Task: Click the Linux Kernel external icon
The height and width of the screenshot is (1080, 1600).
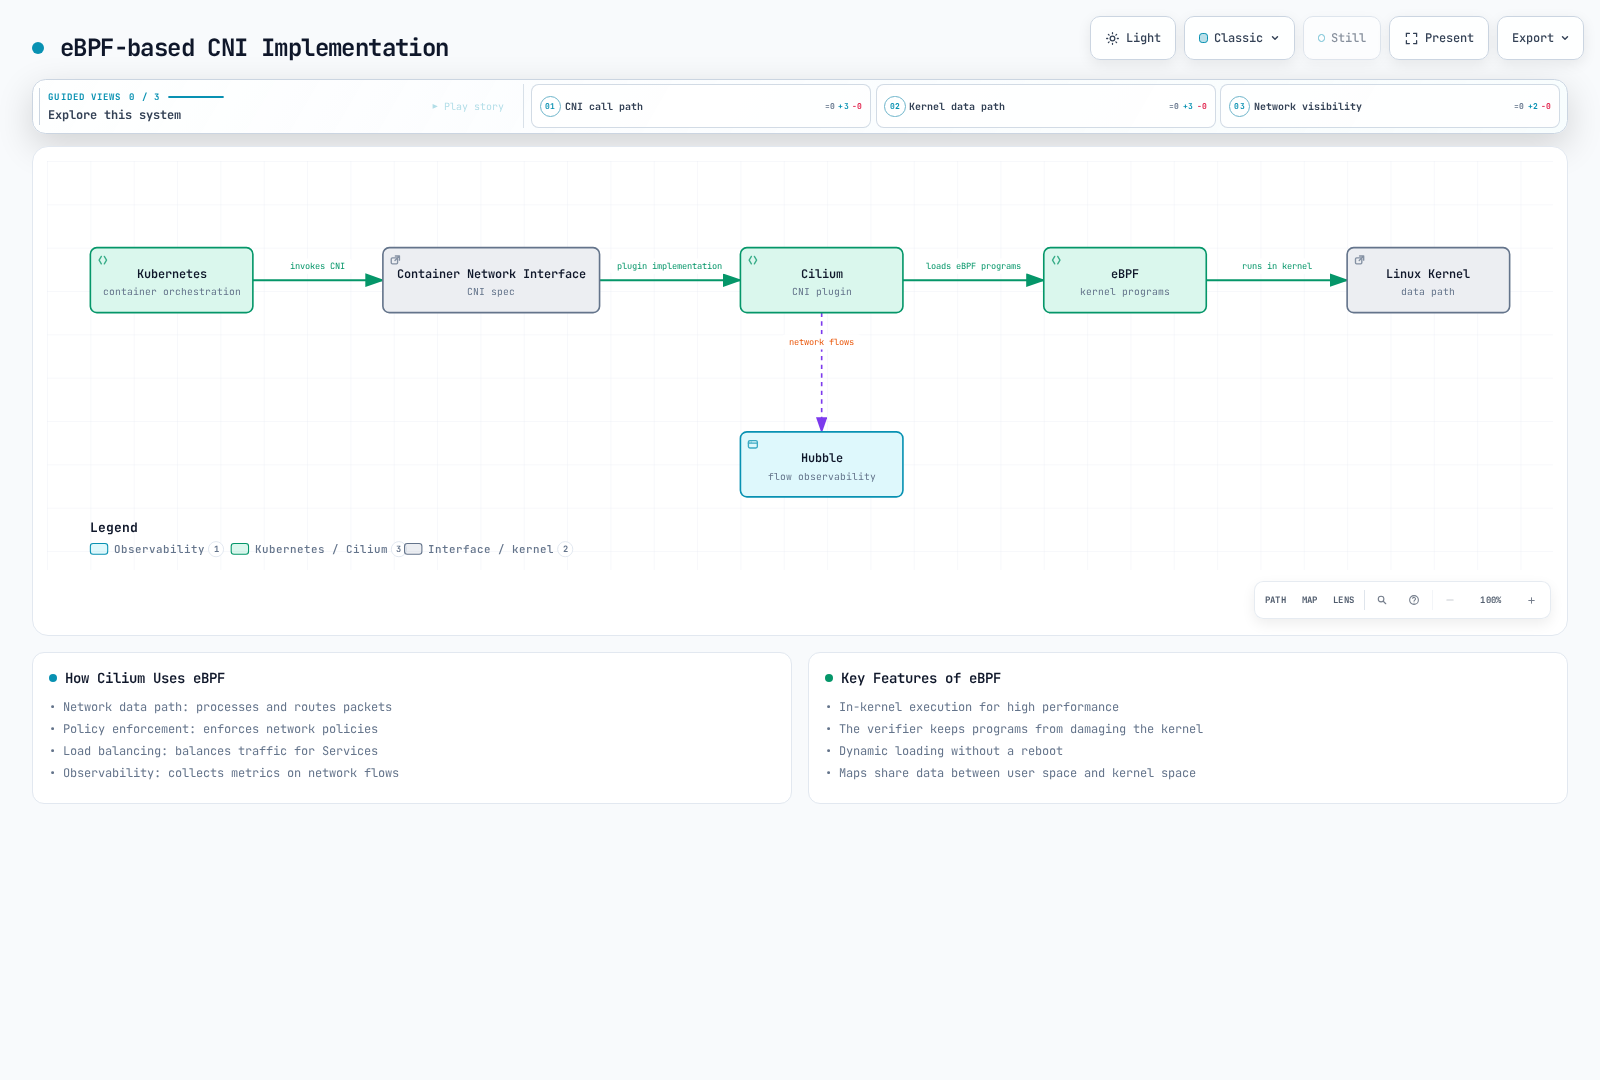Action: click(x=1359, y=260)
